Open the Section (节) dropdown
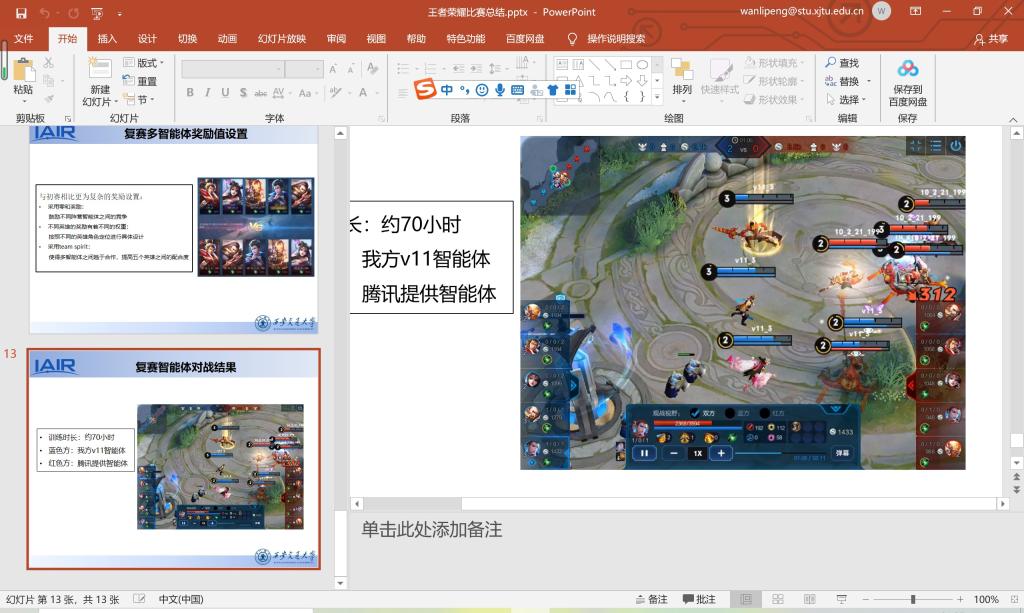1024x613 pixels. [145, 100]
